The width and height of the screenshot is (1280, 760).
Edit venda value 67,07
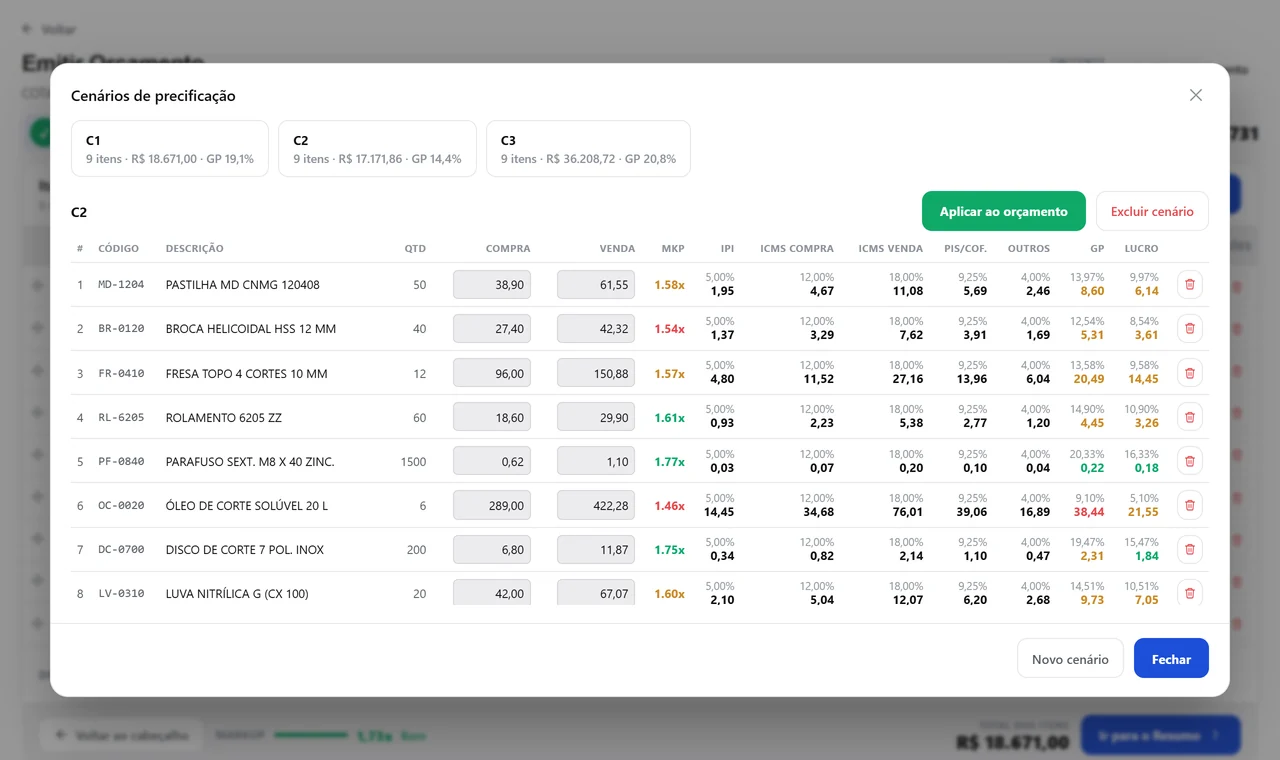596,592
